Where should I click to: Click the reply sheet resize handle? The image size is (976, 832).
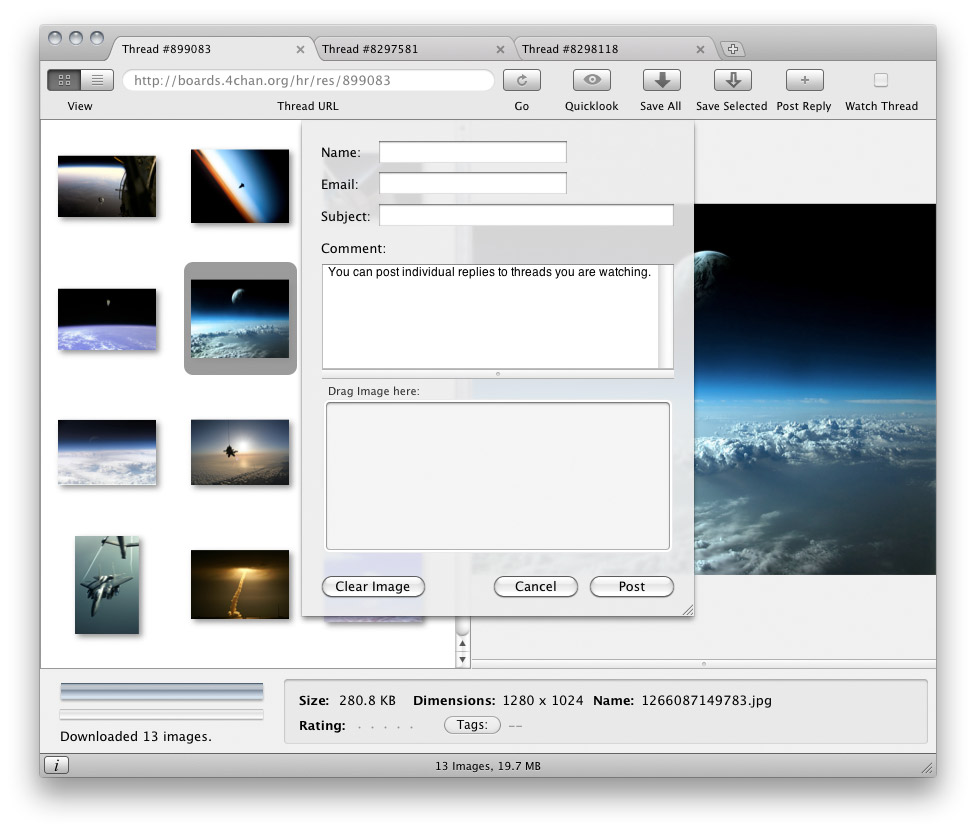[x=687, y=610]
